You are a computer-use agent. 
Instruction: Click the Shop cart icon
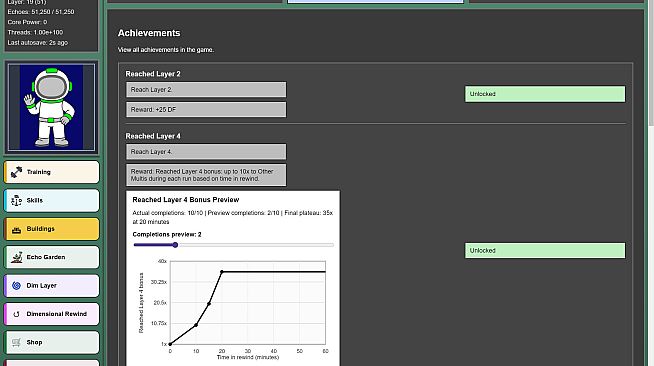coord(16,342)
